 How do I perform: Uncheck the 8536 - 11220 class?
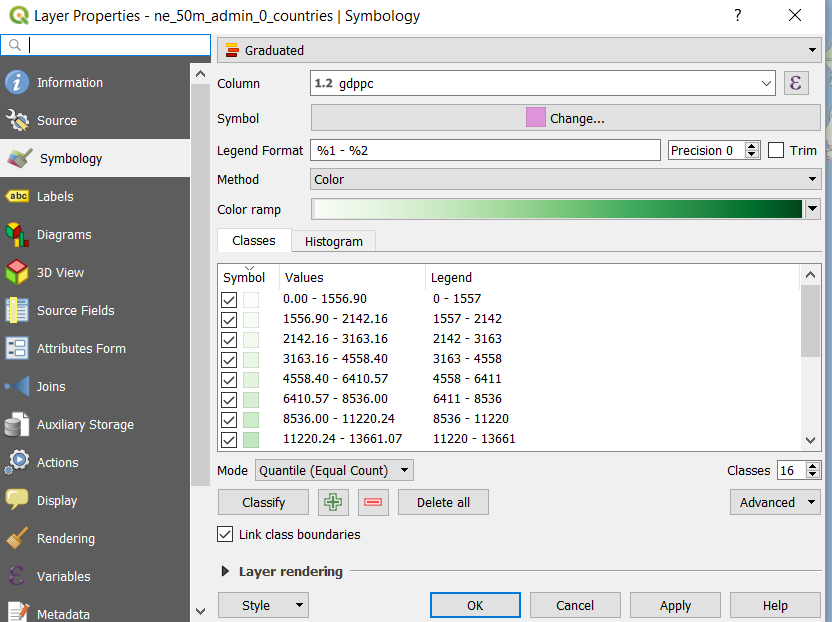click(229, 420)
